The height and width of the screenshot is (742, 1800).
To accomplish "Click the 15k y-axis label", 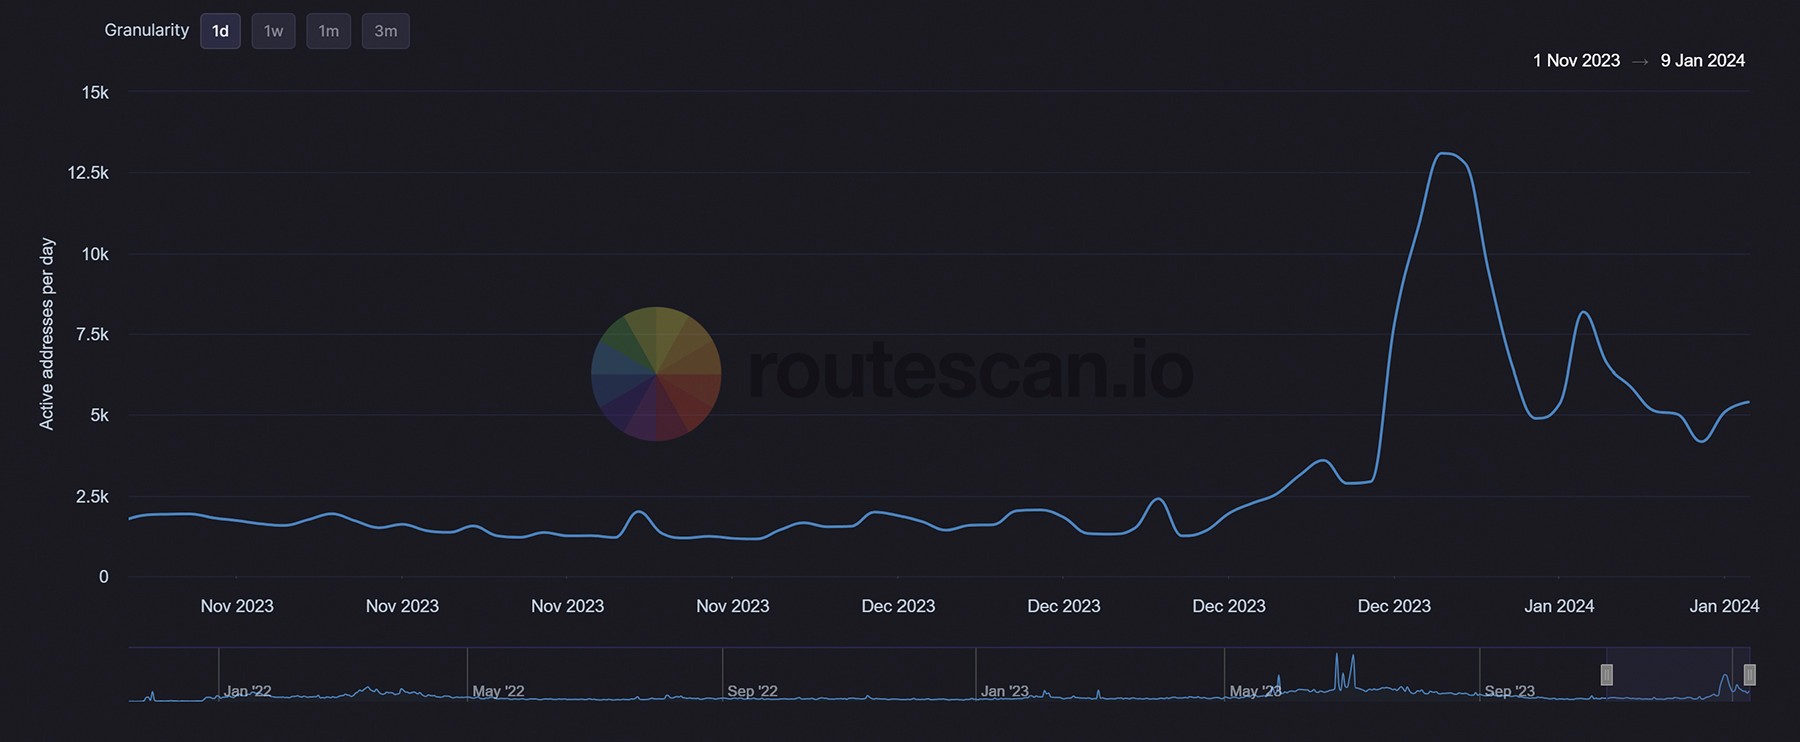I will point(95,93).
